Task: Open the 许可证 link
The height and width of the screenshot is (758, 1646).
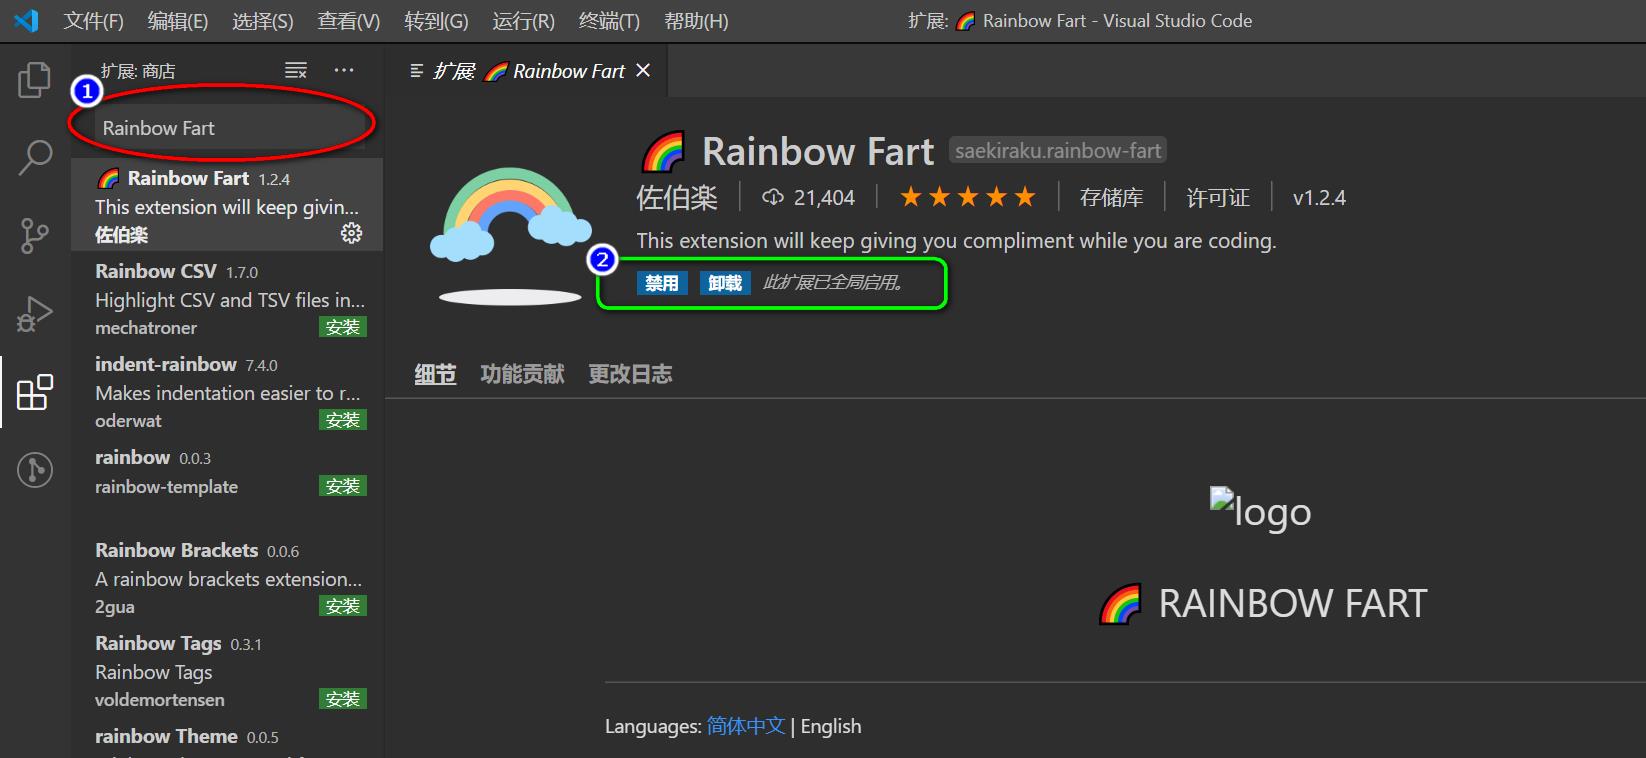Action: click(1218, 198)
